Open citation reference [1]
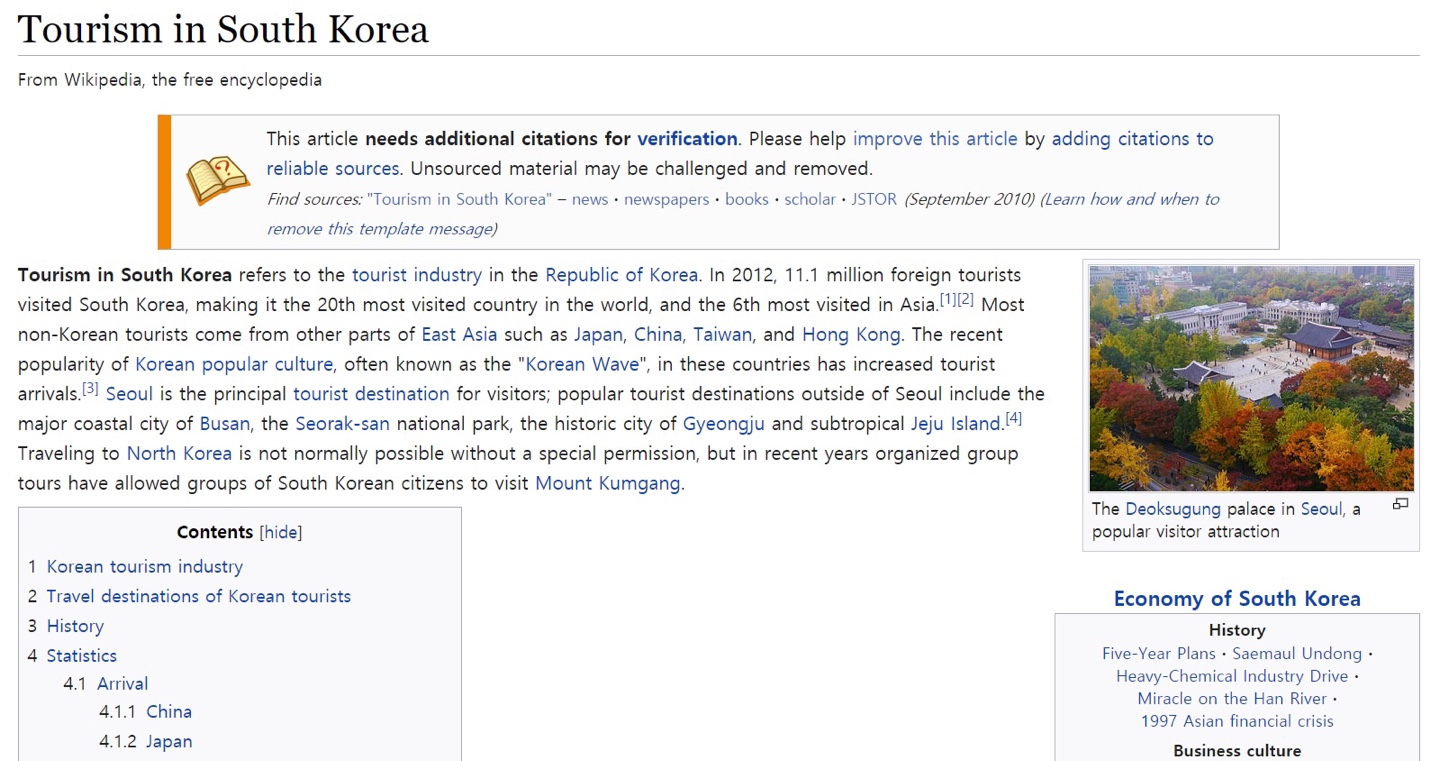Image resolution: width=1440 pixels, height=761 pixels. 948,299
